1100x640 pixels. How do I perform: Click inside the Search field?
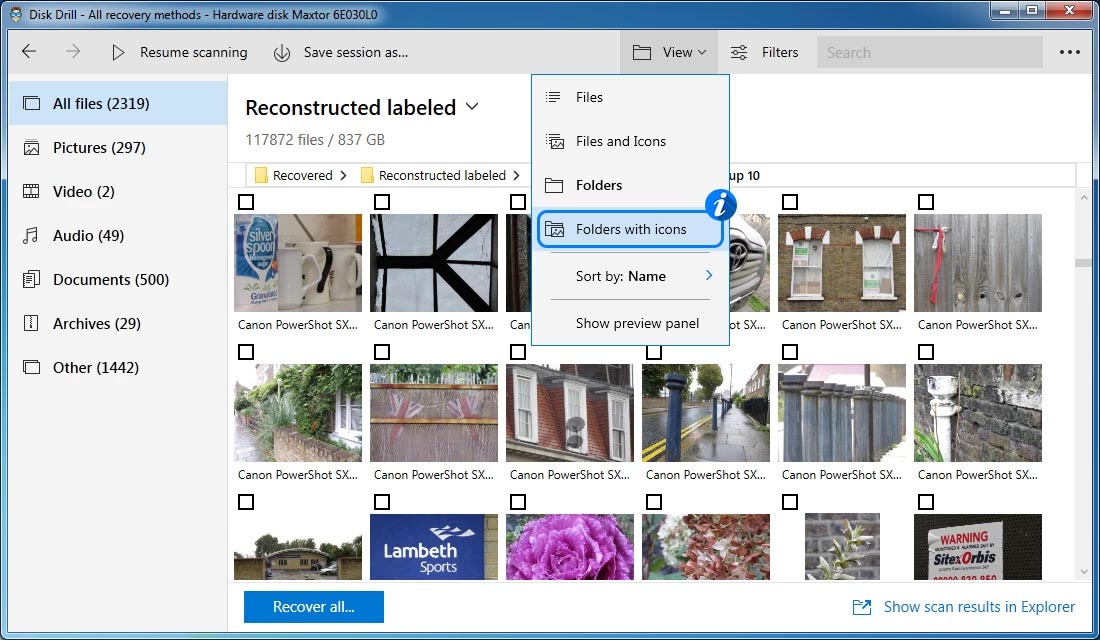point(929,53)
